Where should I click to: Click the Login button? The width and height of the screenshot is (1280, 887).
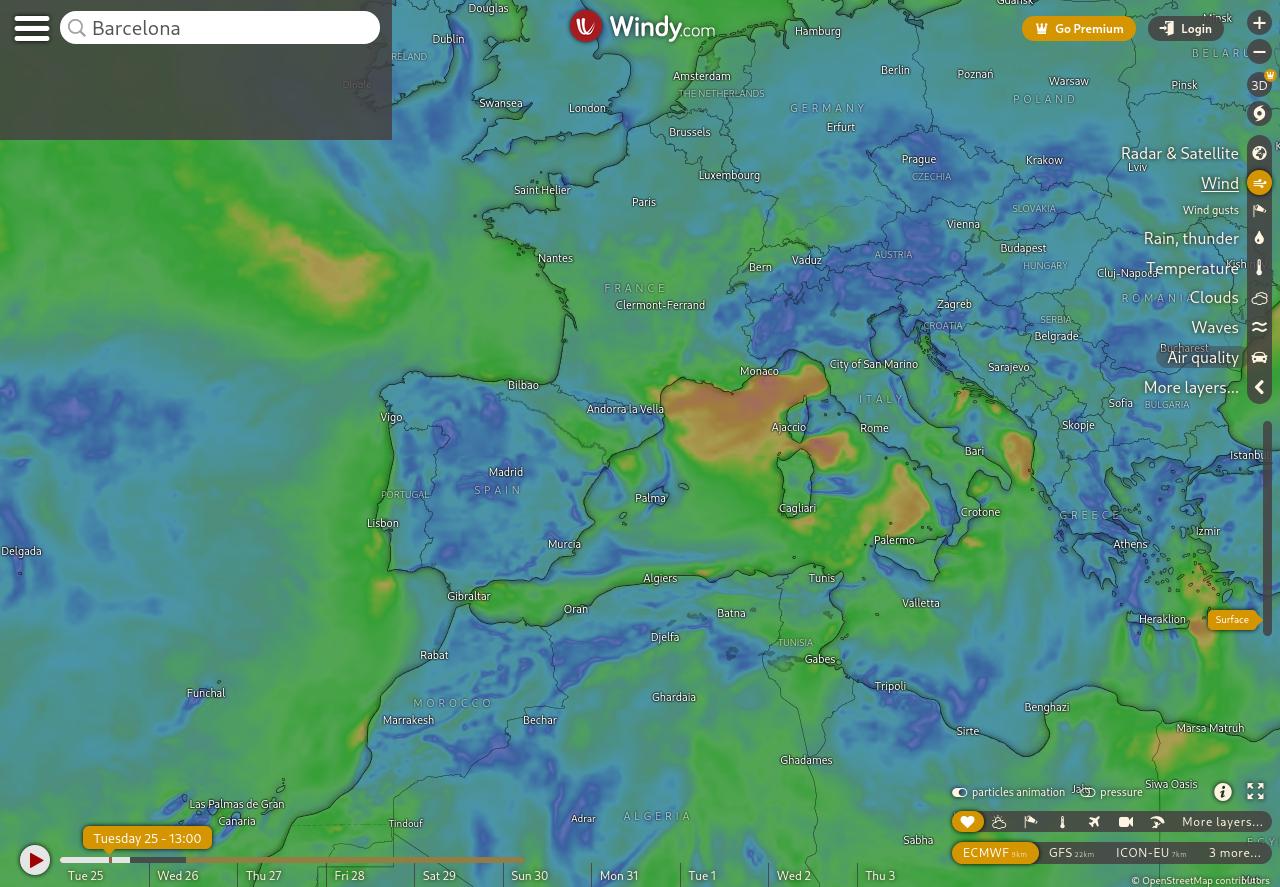(x=1186, y=29)
